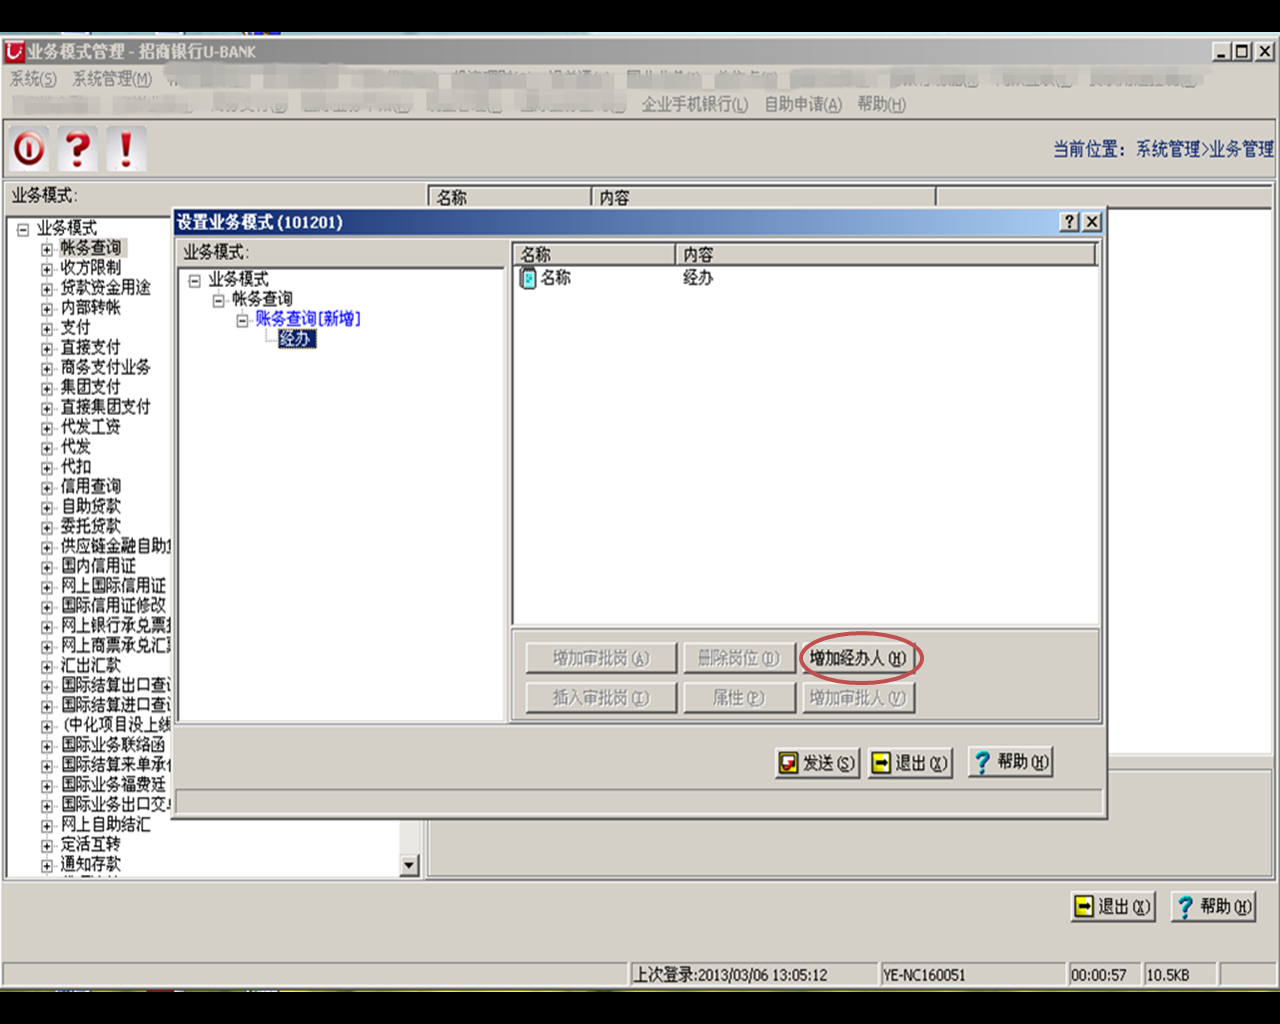1280x1024 pixels.
Task: Open the 系统管理 menu
Action: (112, 78)
